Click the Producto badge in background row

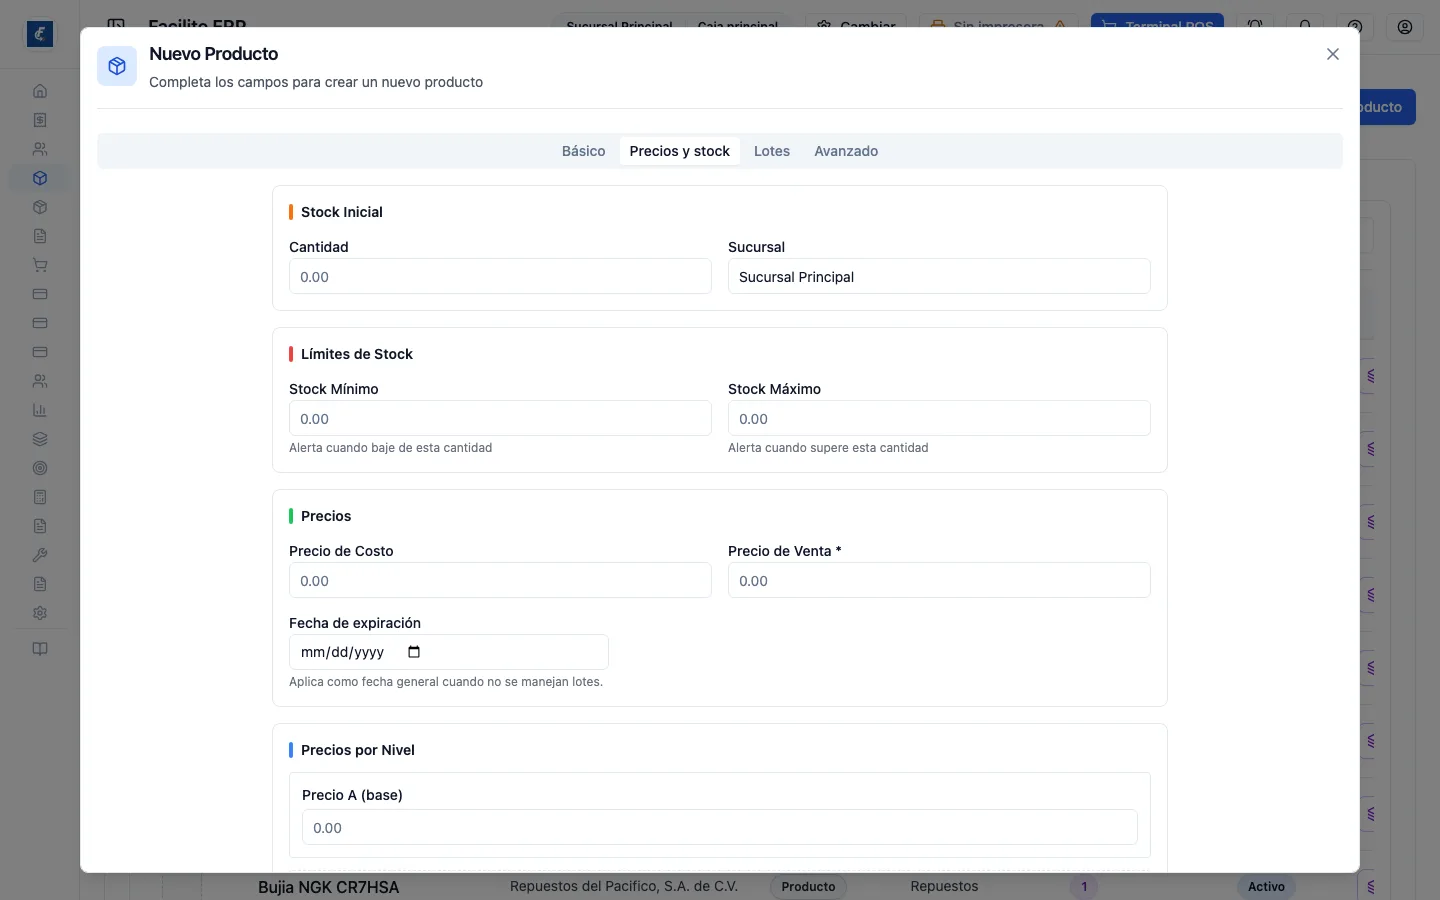(x=808, y=887)
